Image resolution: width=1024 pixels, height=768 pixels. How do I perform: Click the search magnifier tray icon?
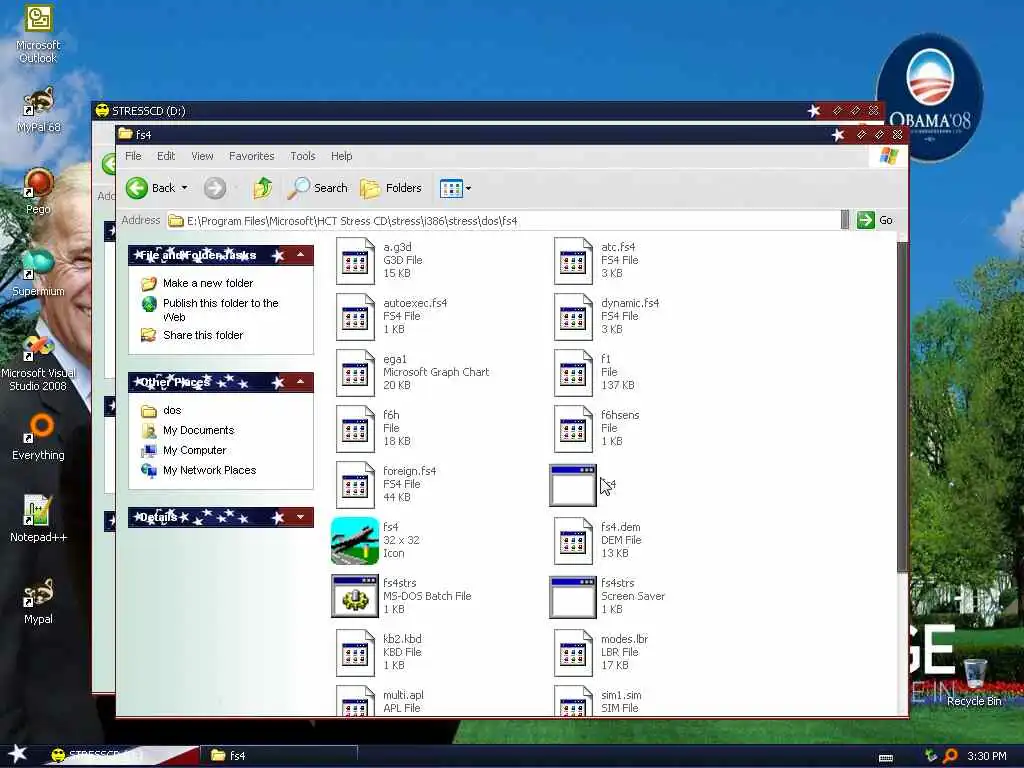(950, 756)
